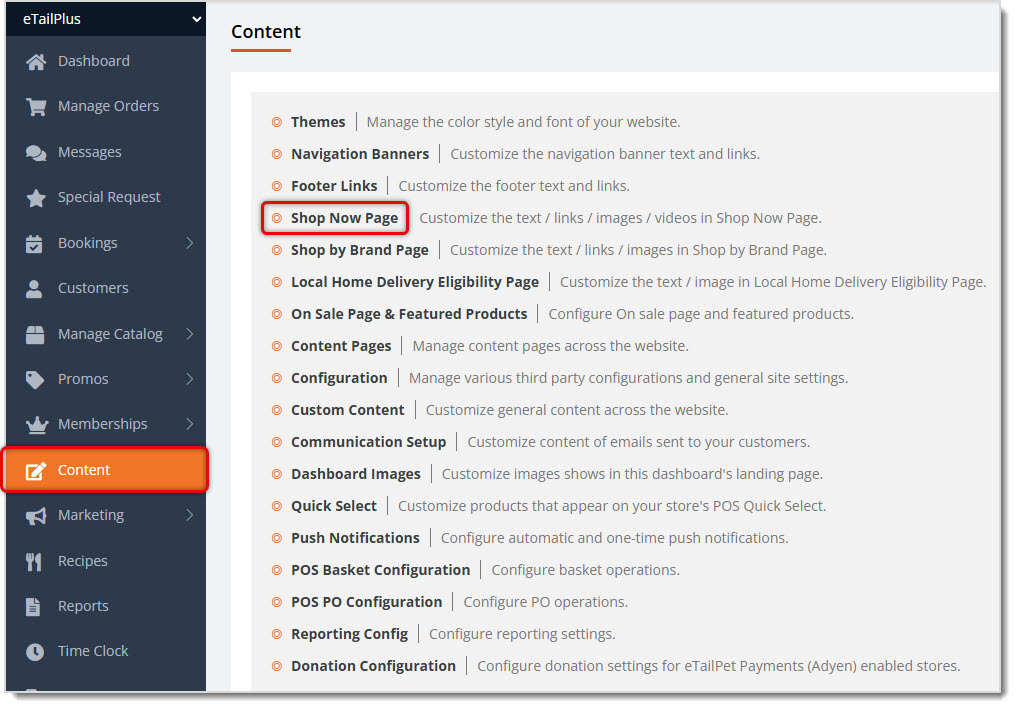Click text 'Configure reporting settings.'

point(522,634)
